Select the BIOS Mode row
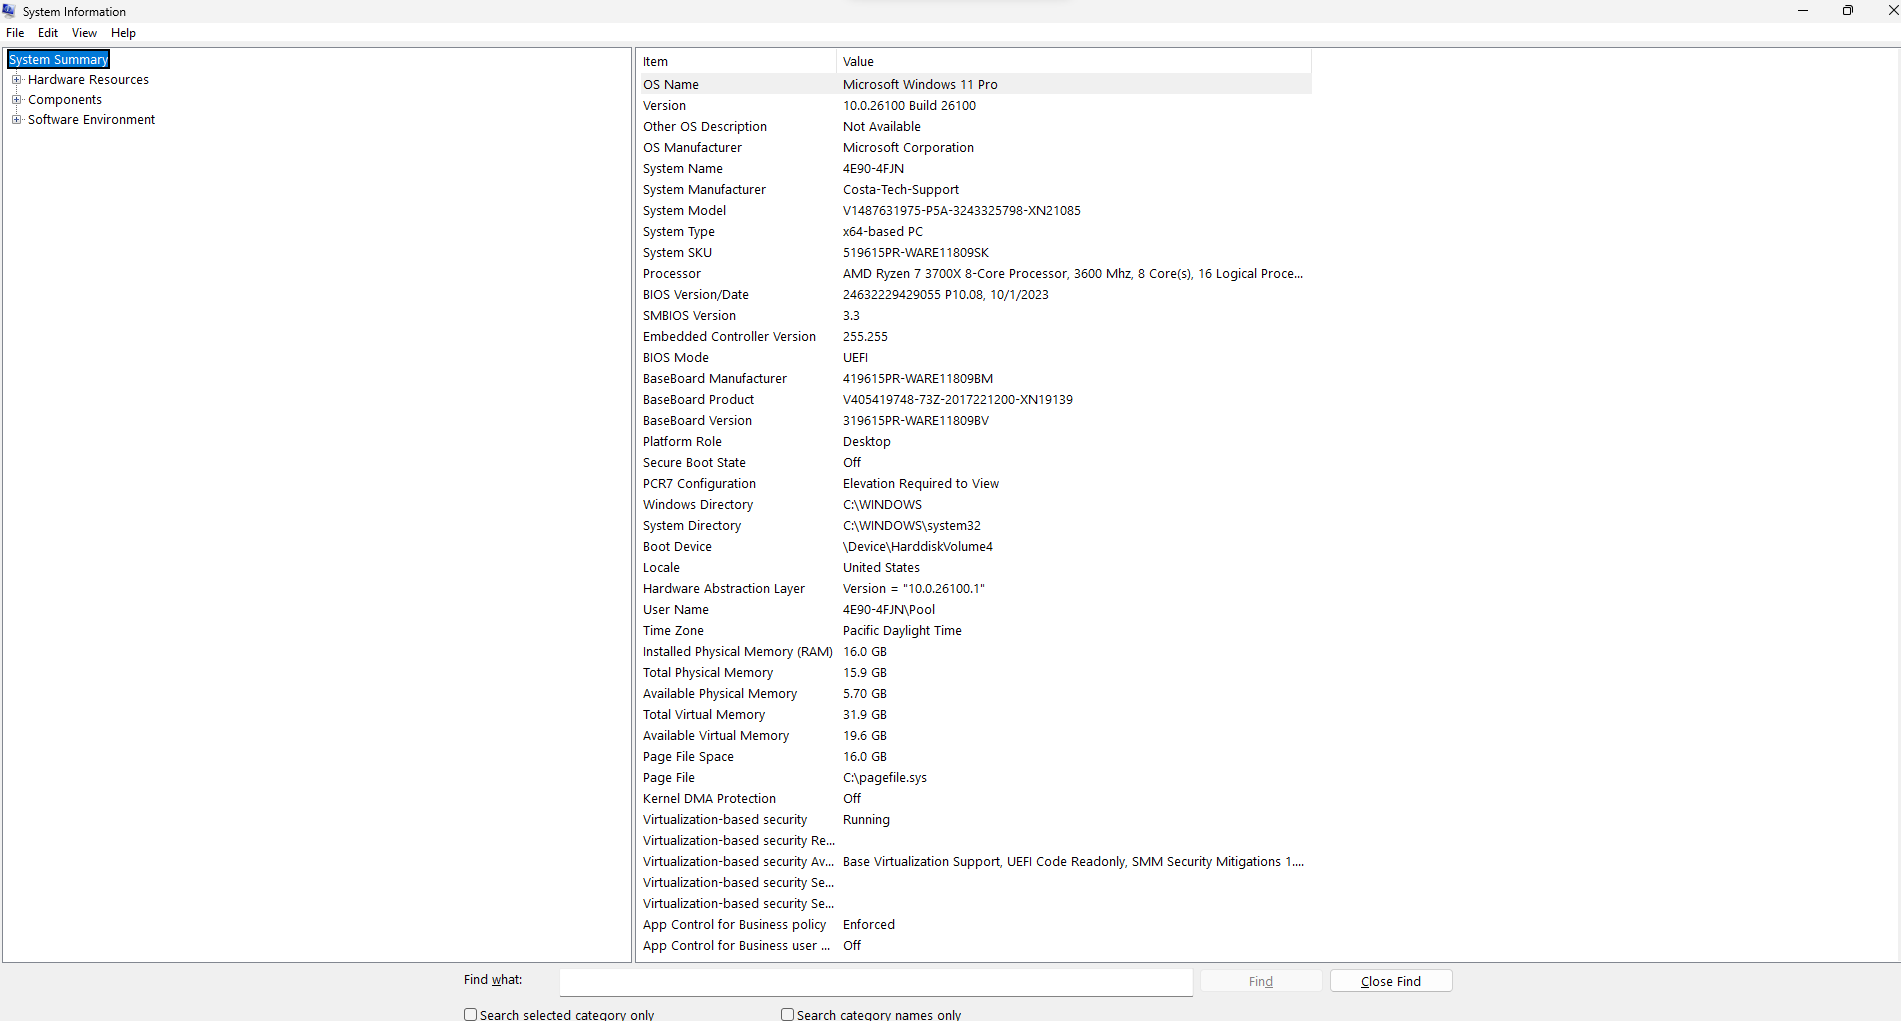The height and width of the screenshot is (1021, 1901). 974,358
